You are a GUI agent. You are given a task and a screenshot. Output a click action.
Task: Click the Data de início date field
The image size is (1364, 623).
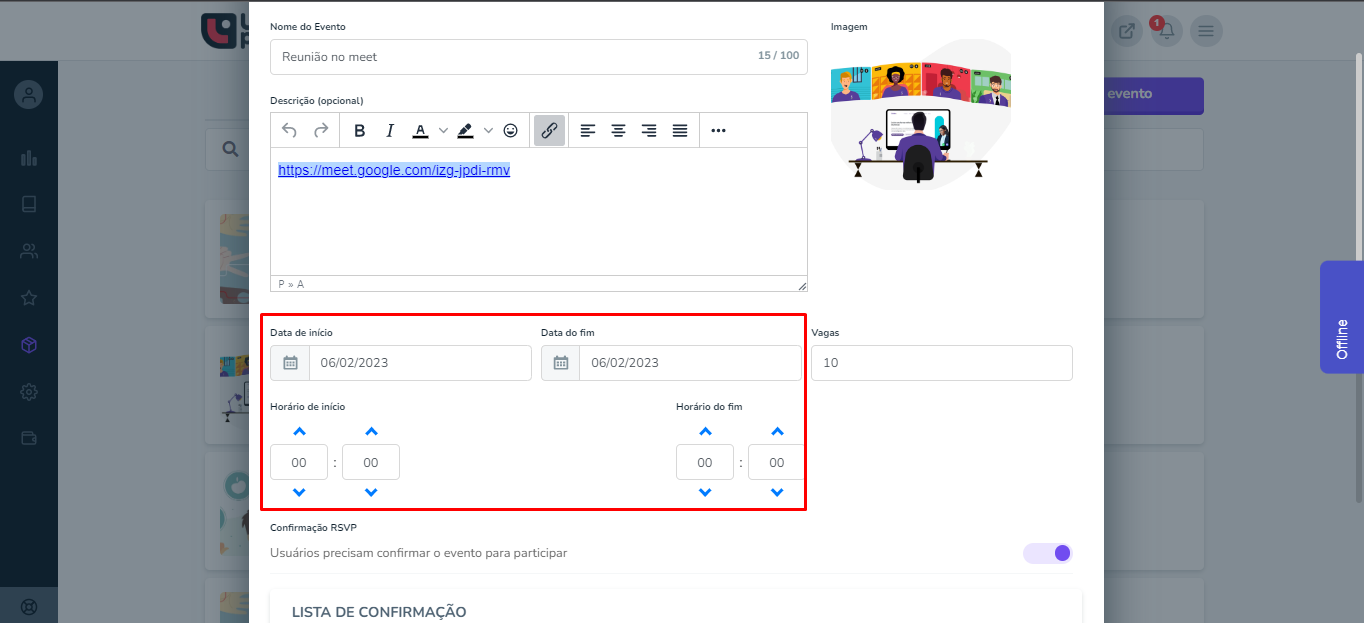pos(420,363)
